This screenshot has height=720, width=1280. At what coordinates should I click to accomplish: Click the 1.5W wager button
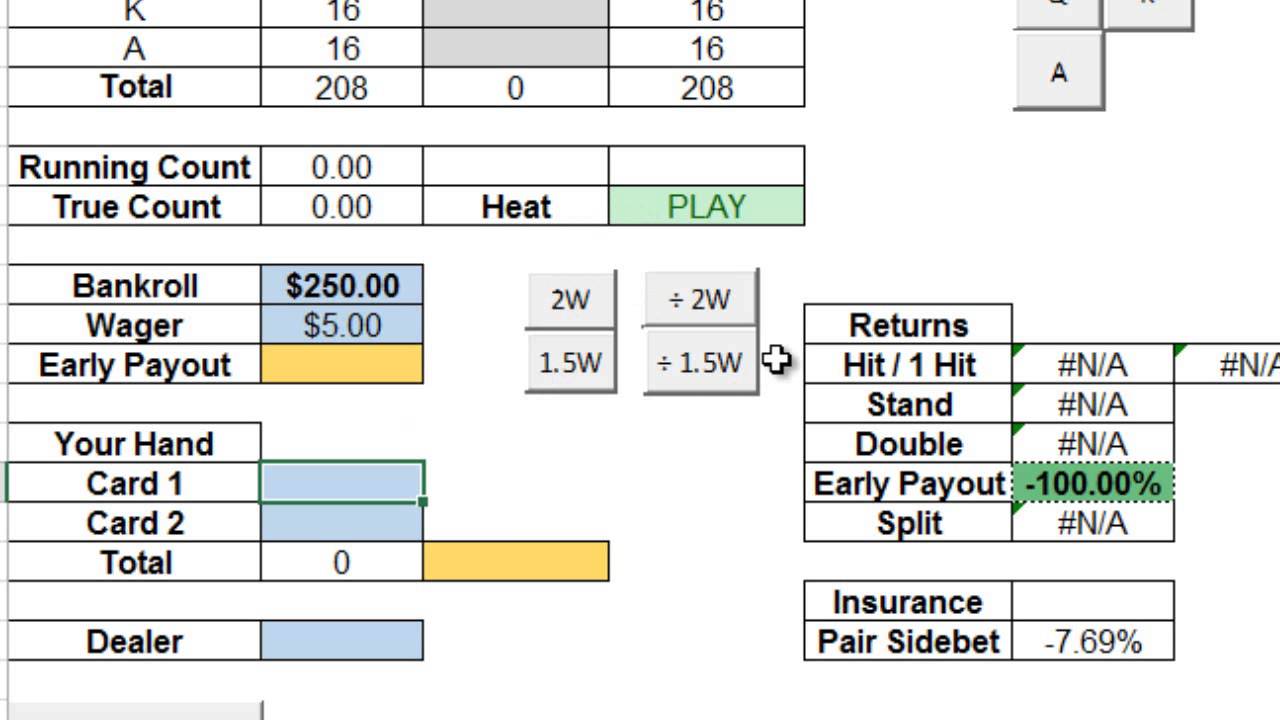tap(570, 362)
